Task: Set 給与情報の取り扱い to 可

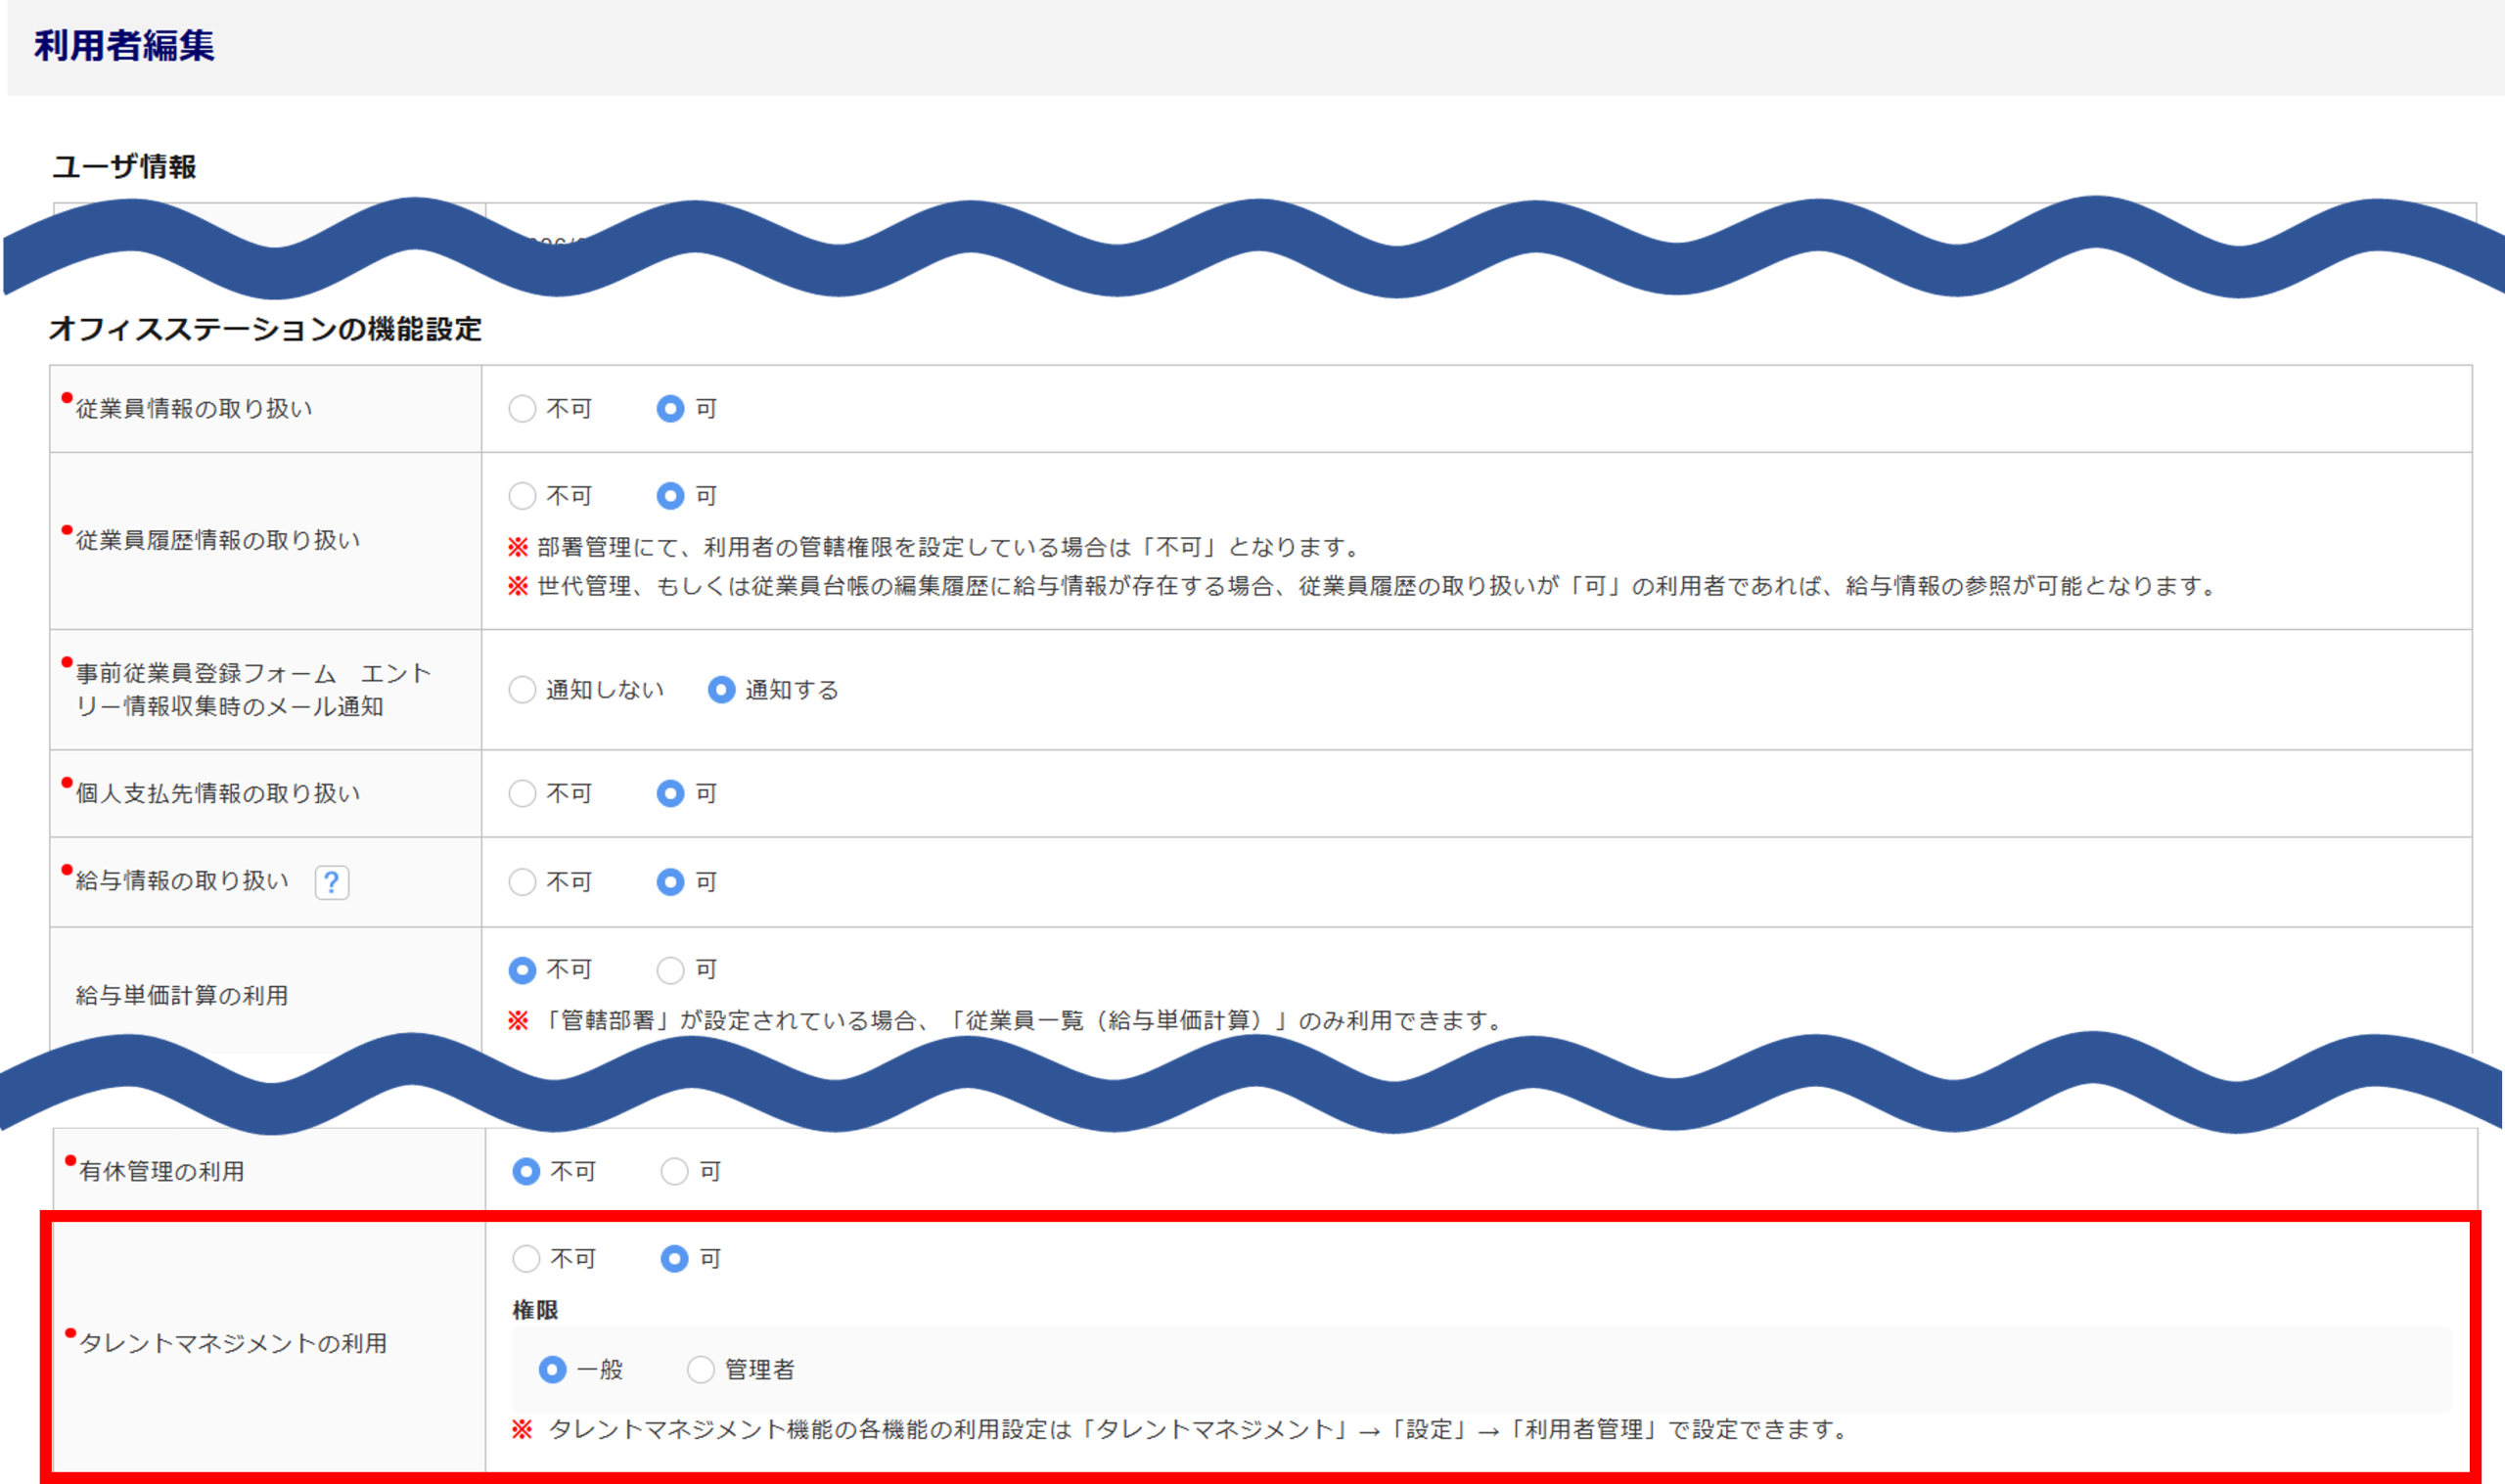Action: click(670, 882)
